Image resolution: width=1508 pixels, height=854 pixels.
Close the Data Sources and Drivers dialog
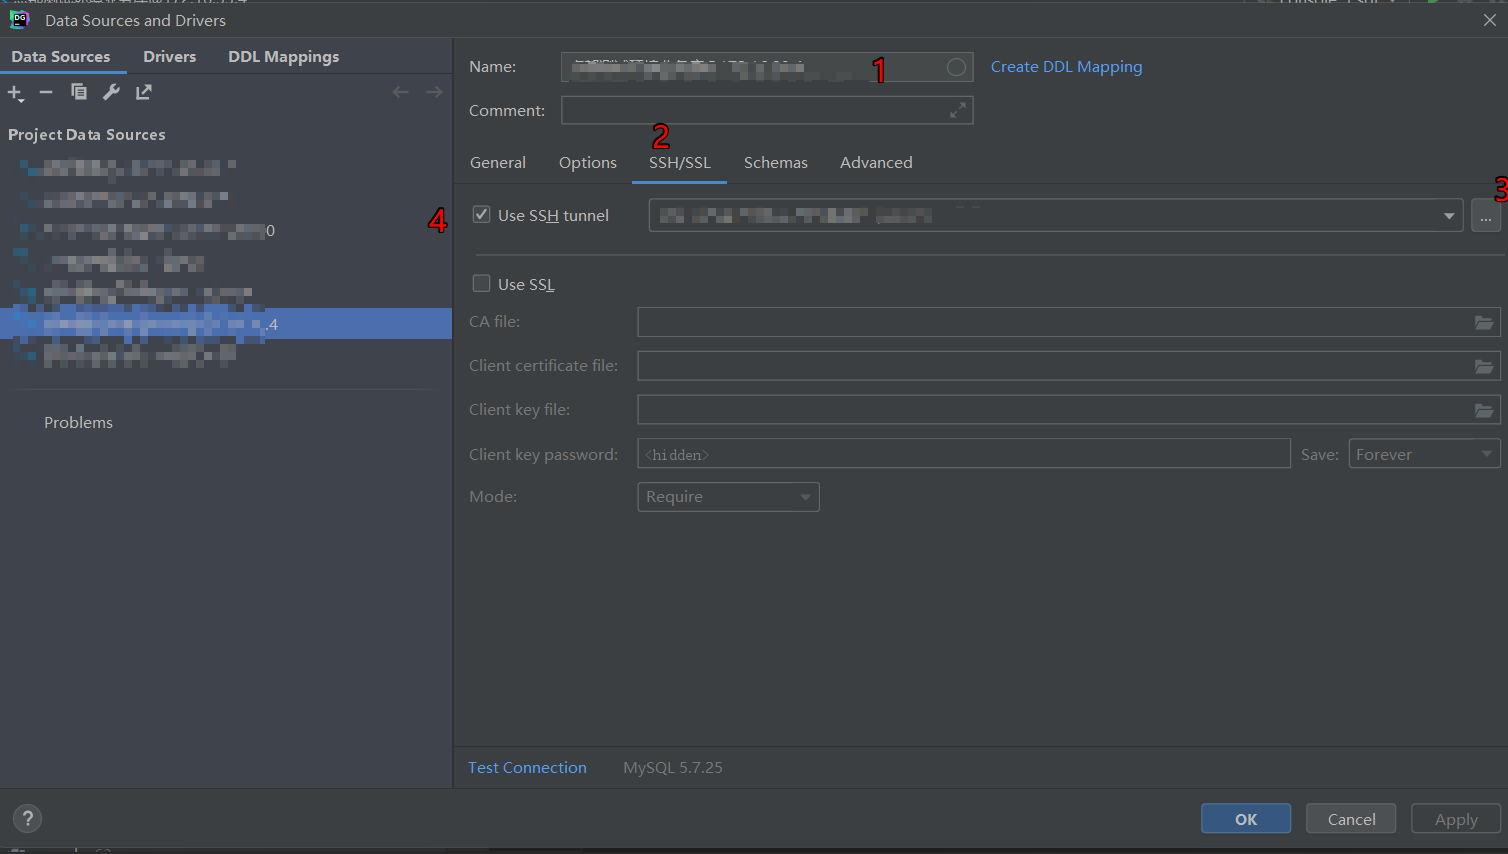pyautogui.click(x=1489, y=20)
